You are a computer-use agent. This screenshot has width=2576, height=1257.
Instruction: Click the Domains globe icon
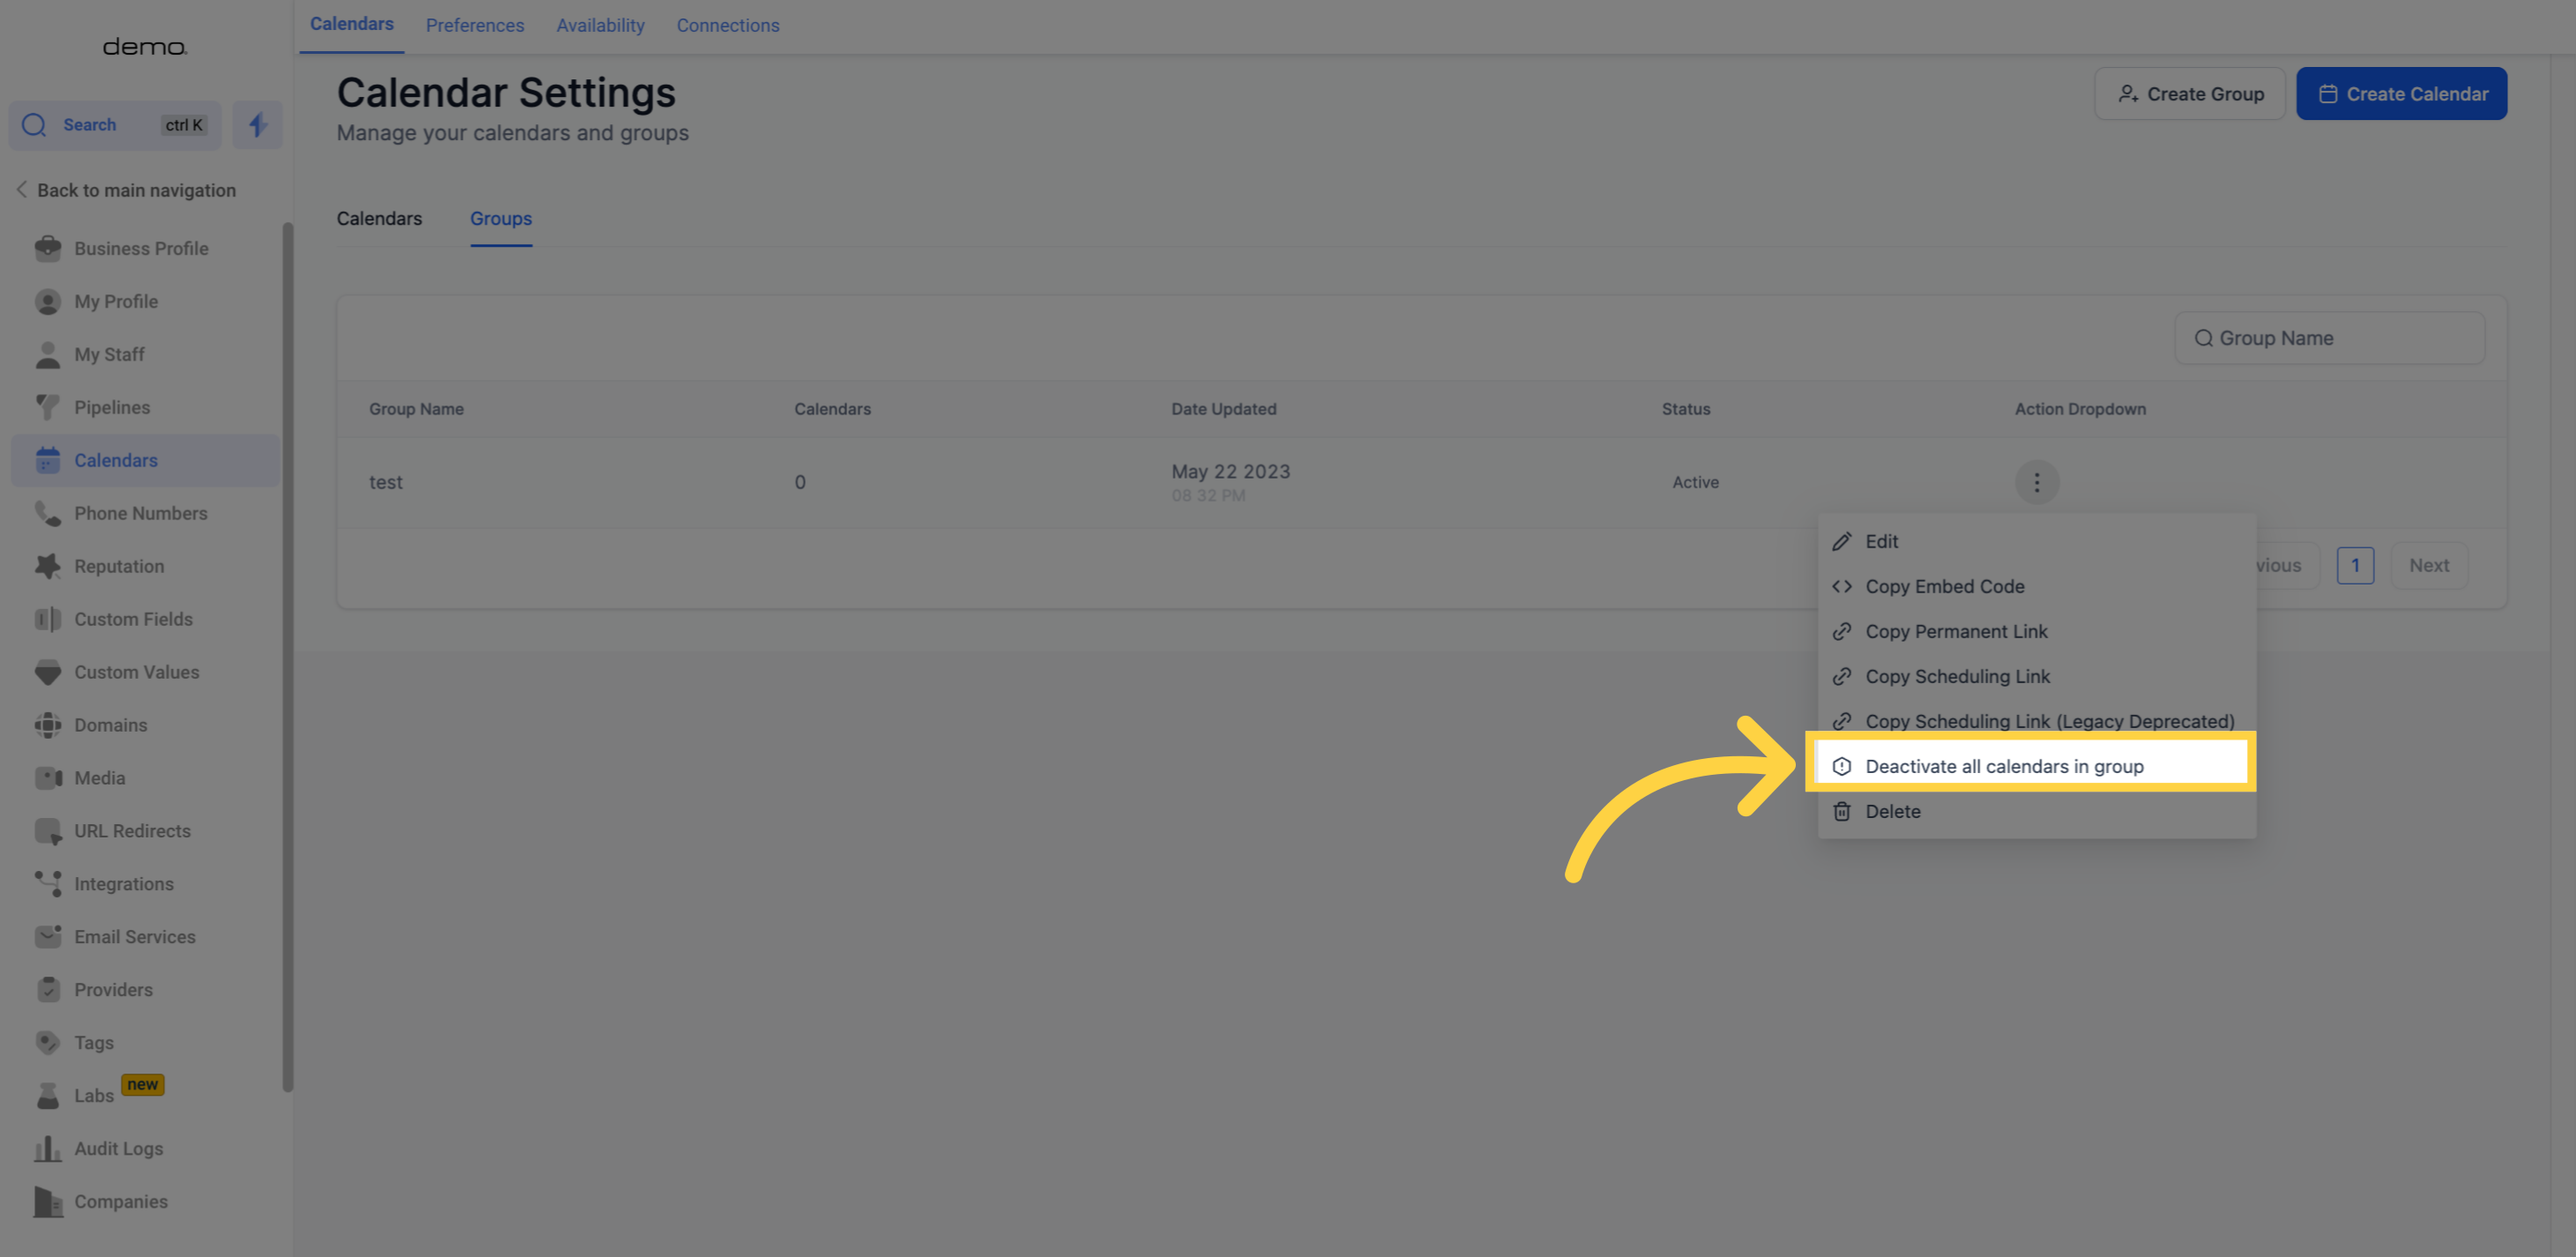click(x=47, y=725)
